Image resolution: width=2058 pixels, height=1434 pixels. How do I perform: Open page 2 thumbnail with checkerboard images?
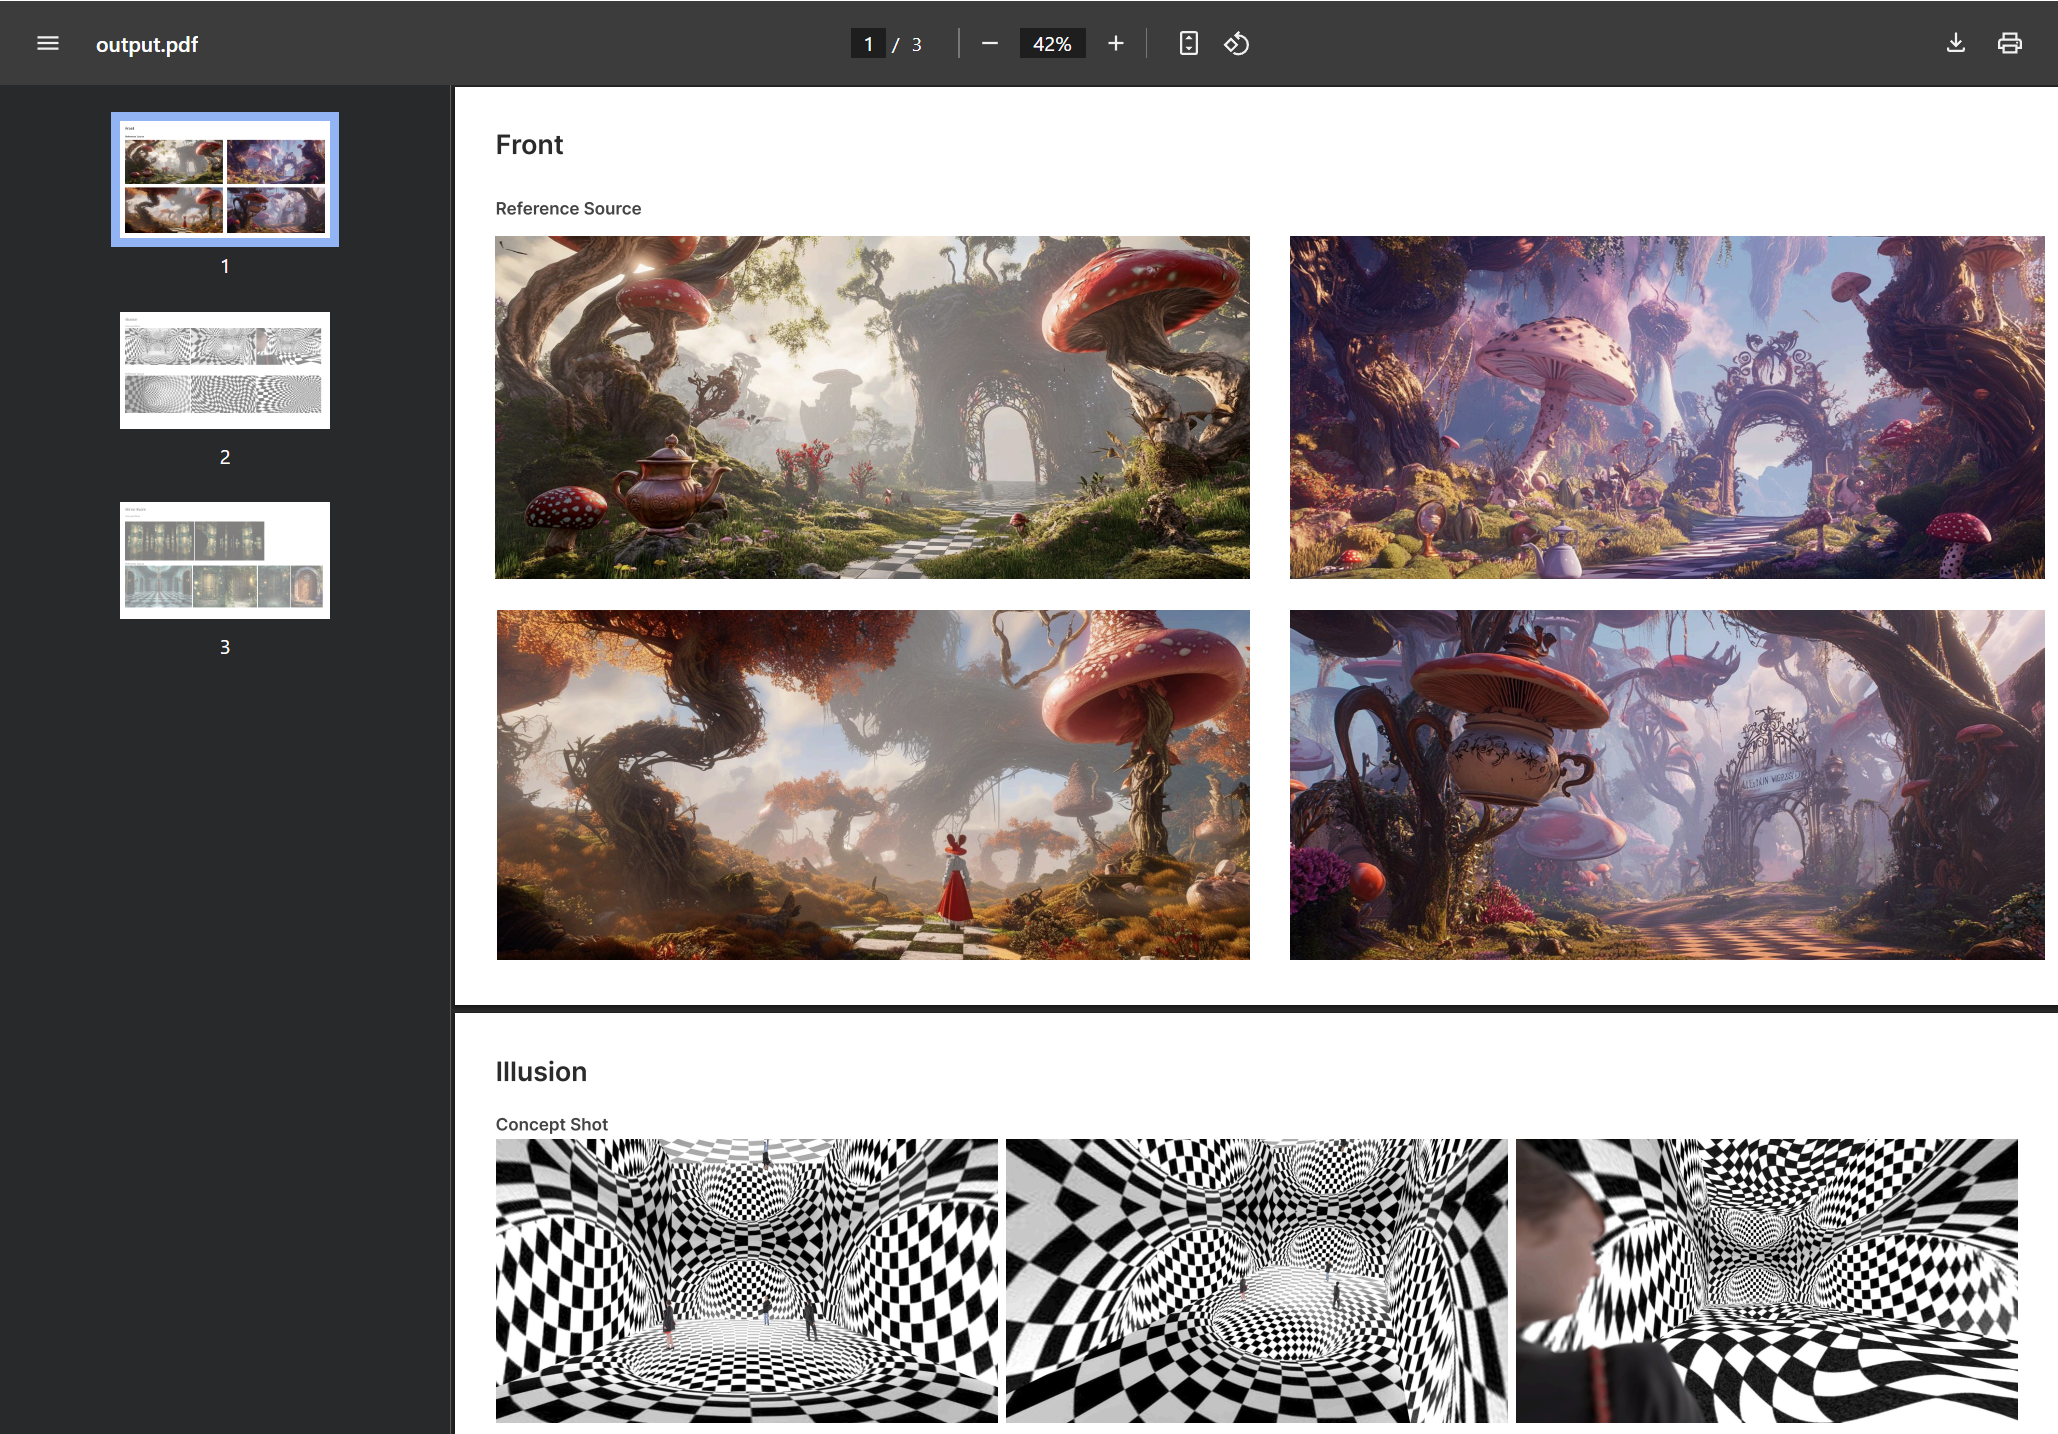click(x=225, y=370)
